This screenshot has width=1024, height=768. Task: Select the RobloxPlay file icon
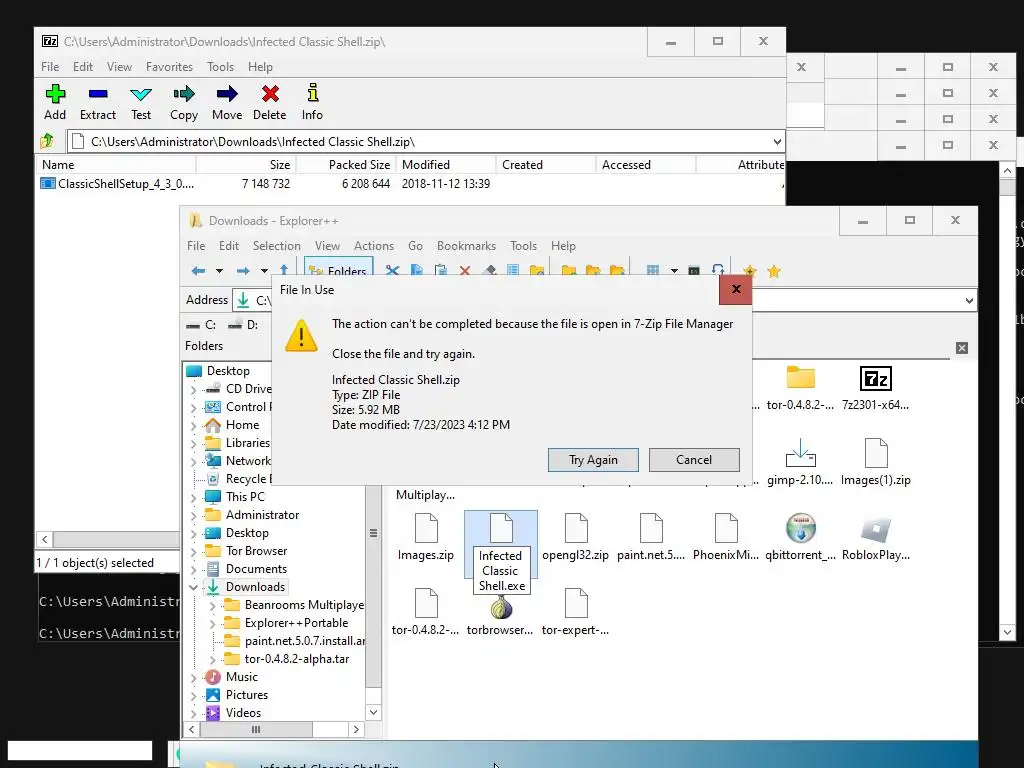point(876,529)
